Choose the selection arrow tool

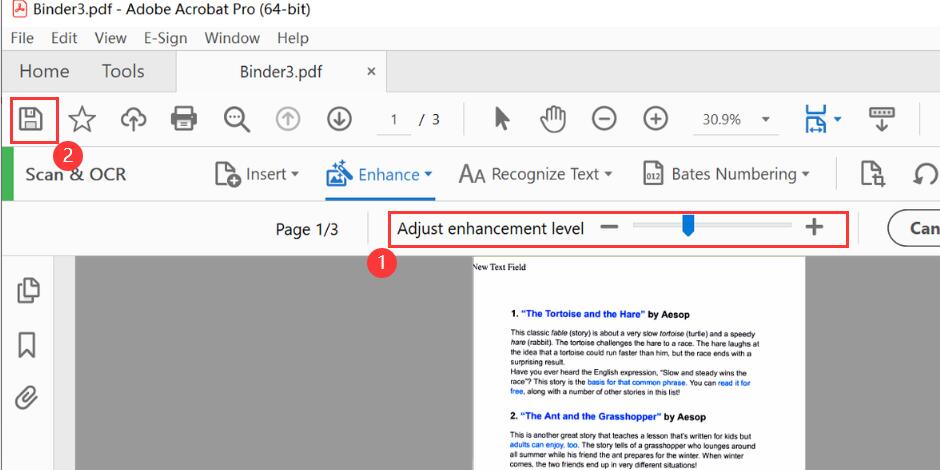502,119
